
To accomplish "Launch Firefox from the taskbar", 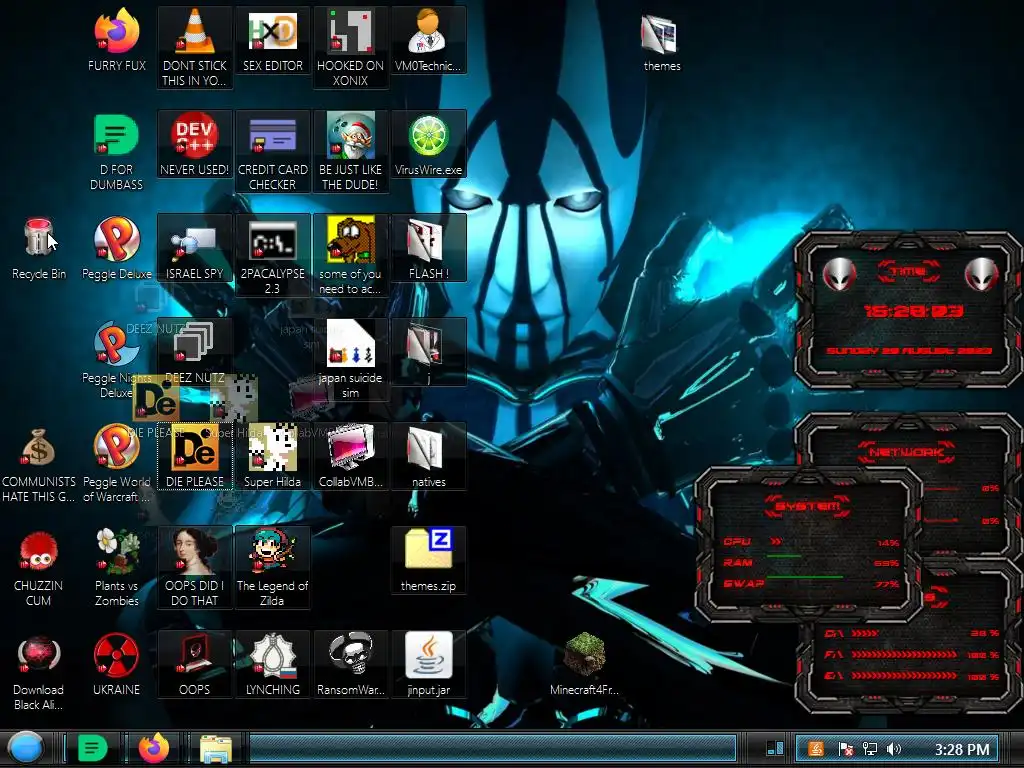I will (x=154, y=748).
